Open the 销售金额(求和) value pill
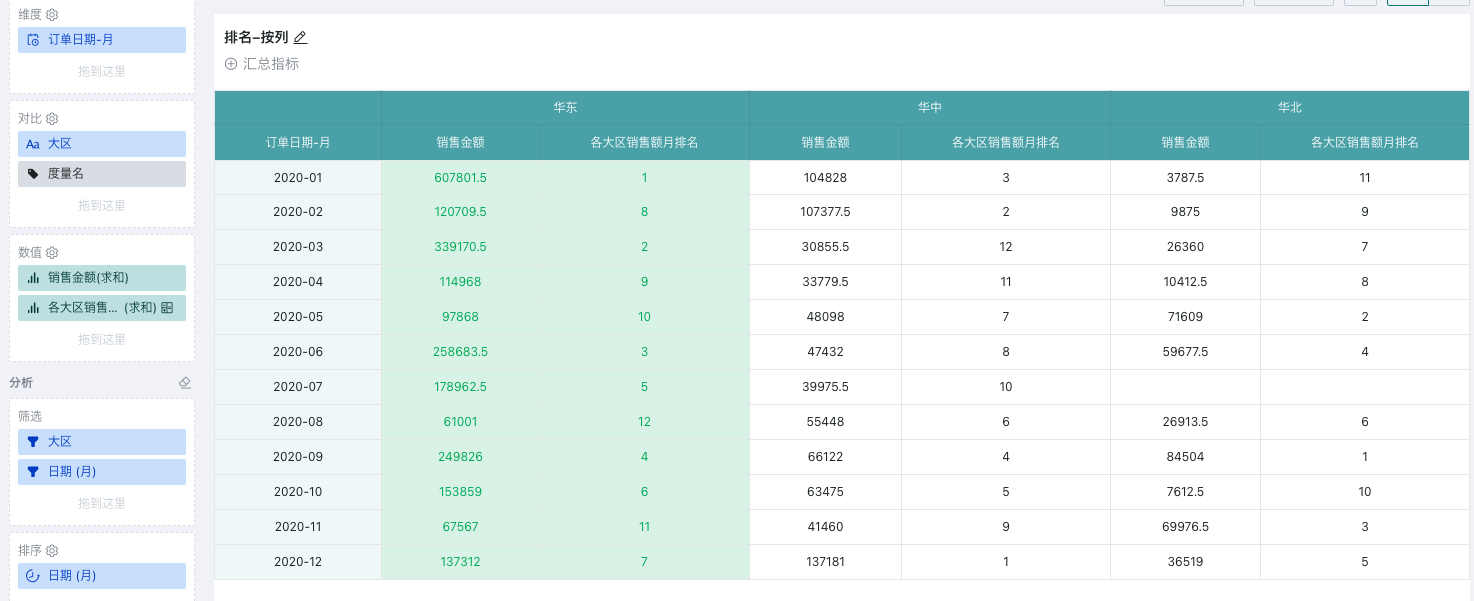Image resolution: width=1474 pixels, height=601 pixels. point(102,278)
